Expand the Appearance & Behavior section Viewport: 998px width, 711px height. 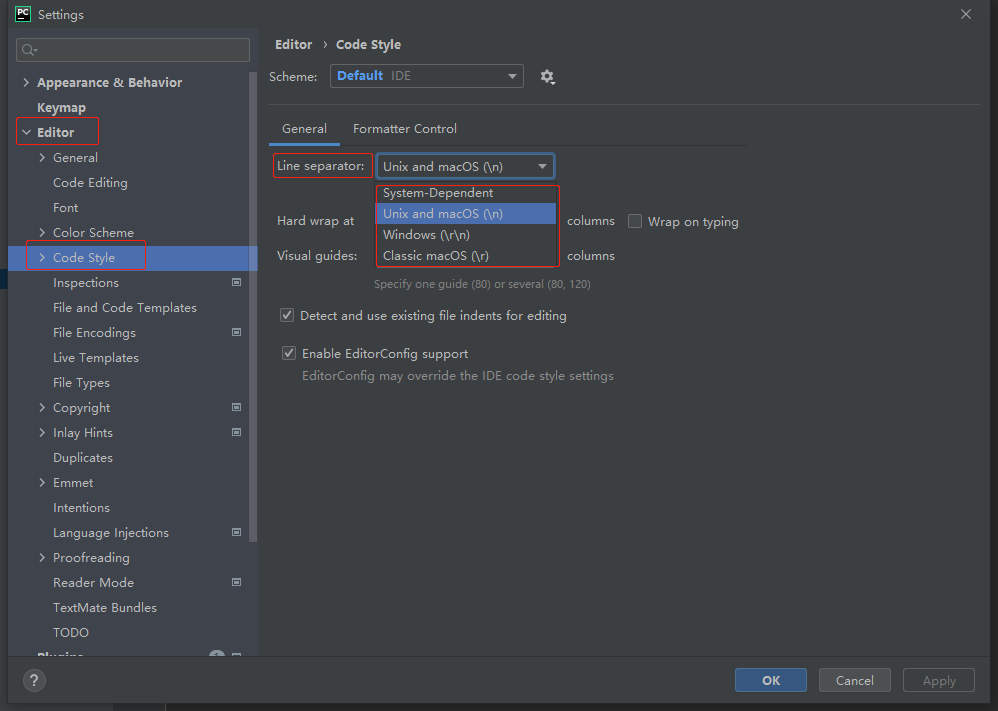[26, 83]
